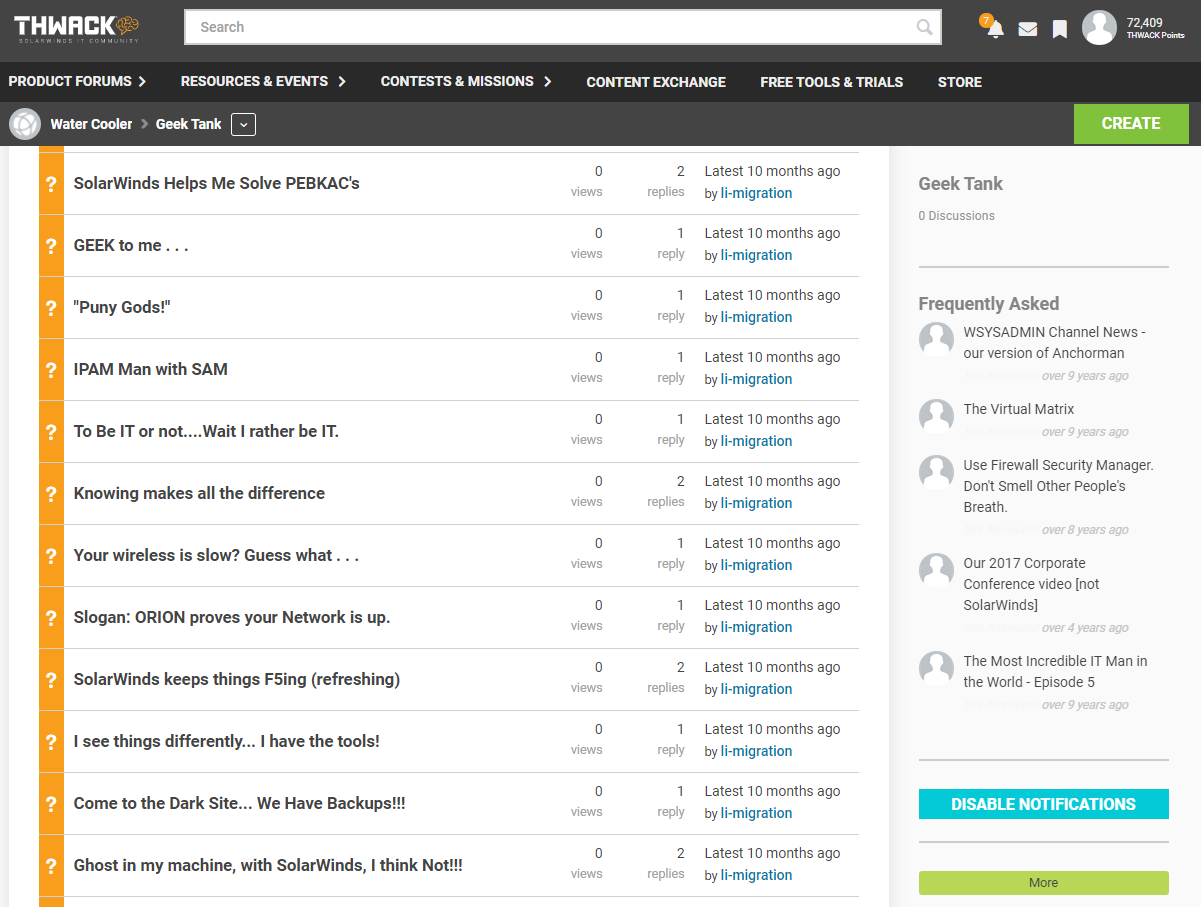
Task: Focus the Search input field
Action: (562, 27)
